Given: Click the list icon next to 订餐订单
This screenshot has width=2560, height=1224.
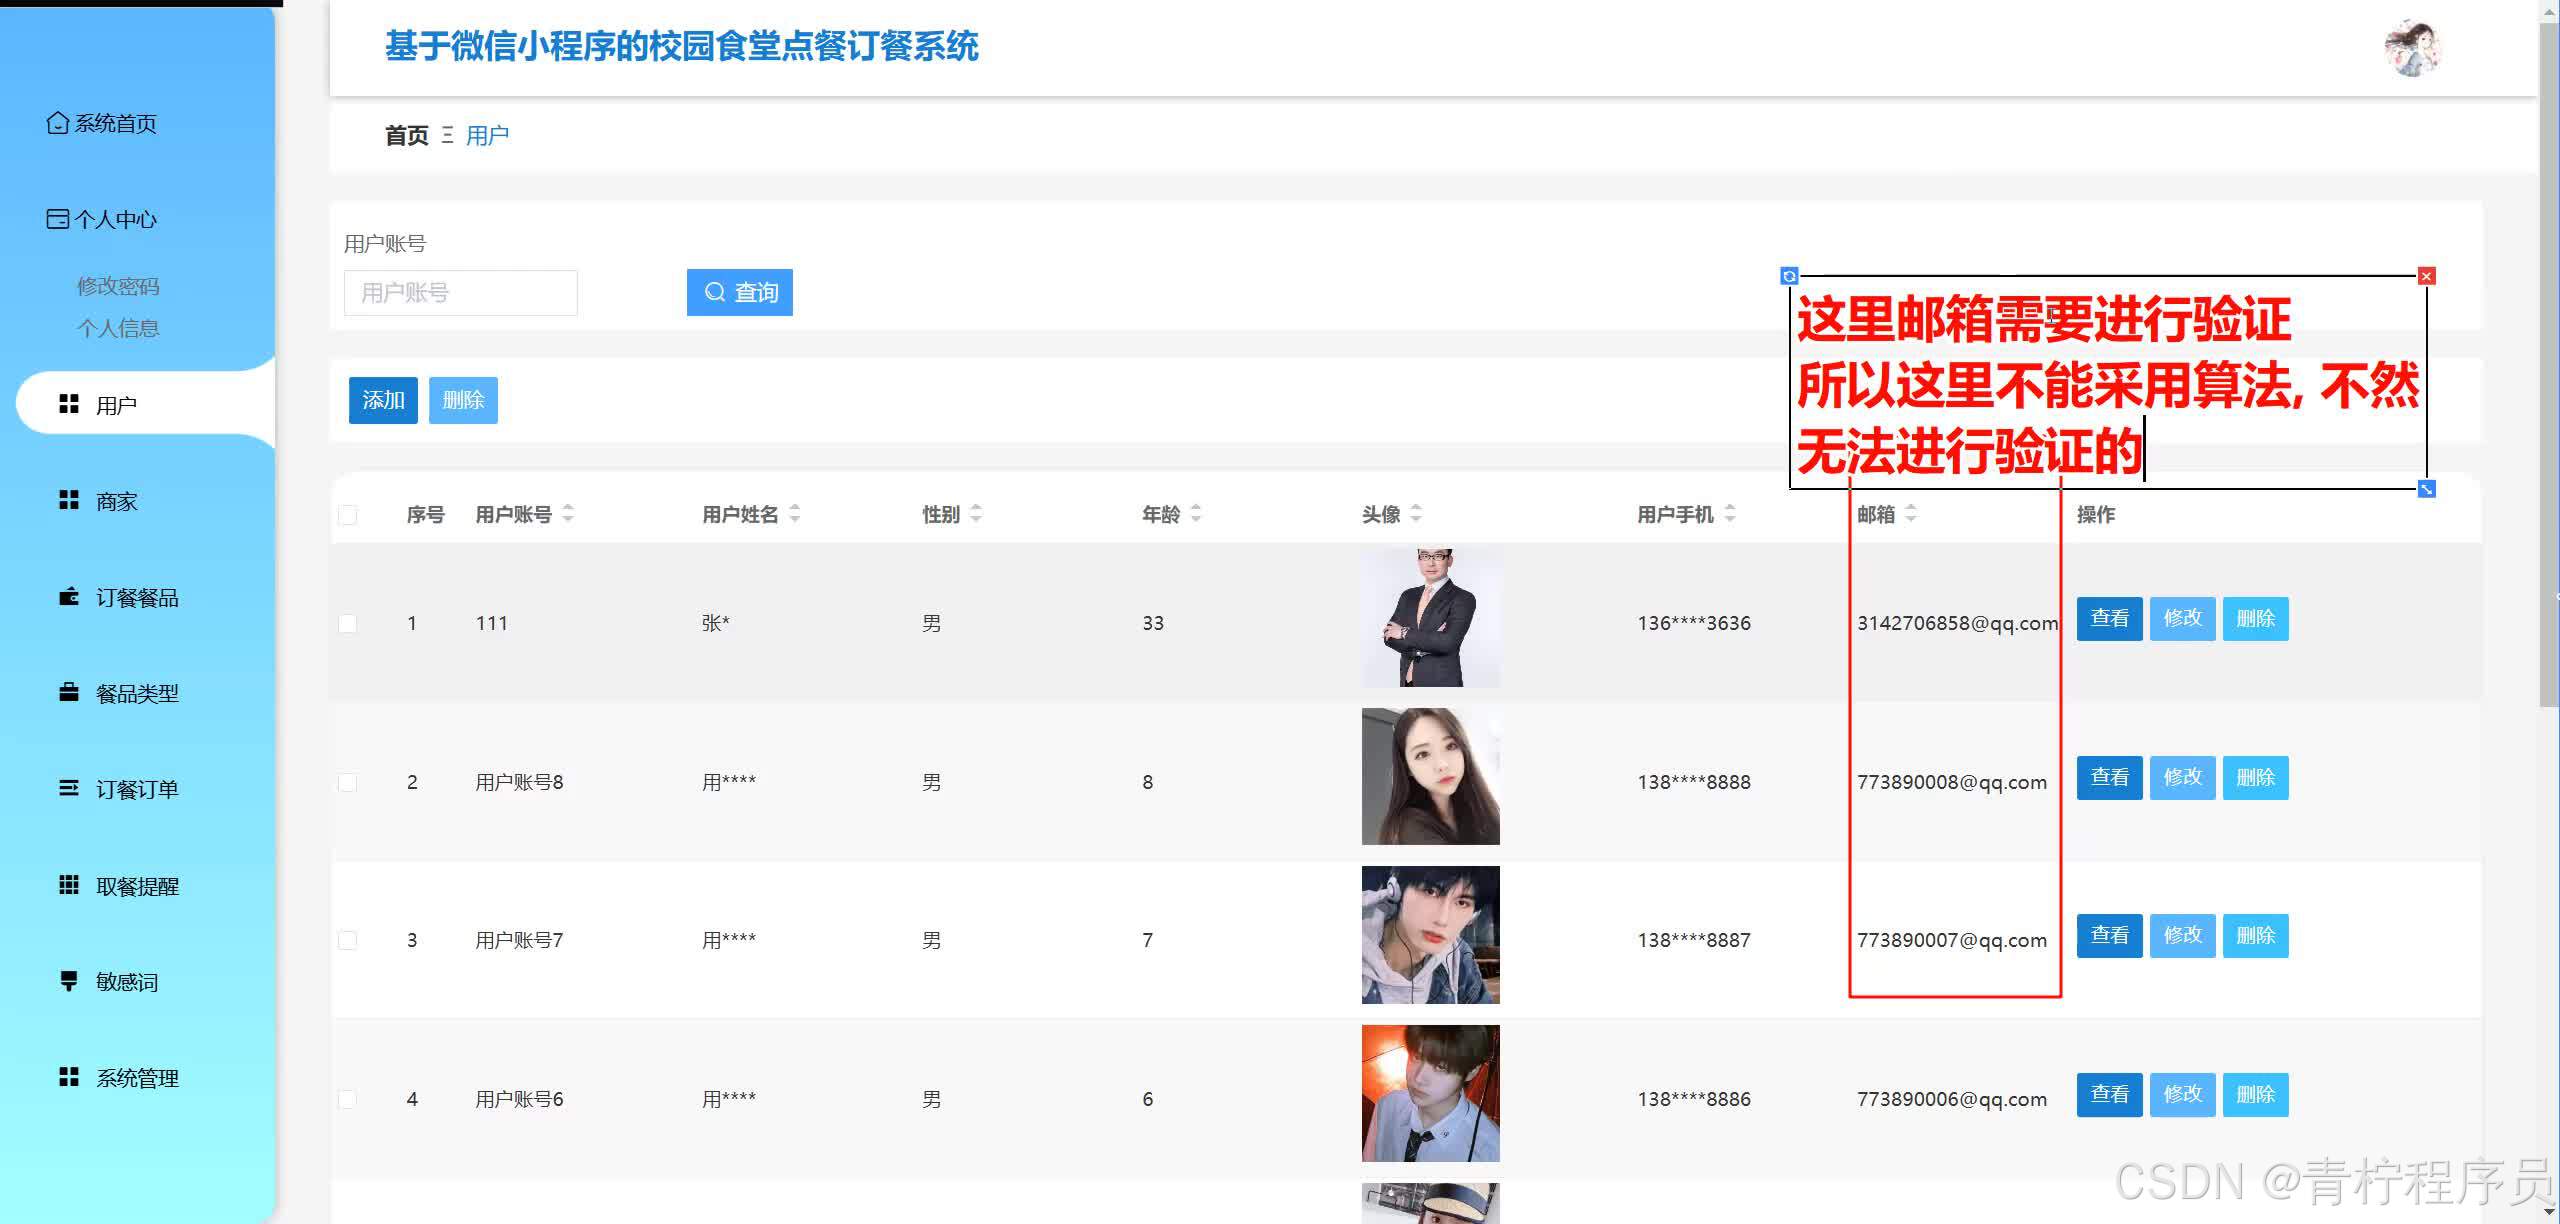Looking at the screenshot, I should (x=68, y=788).
